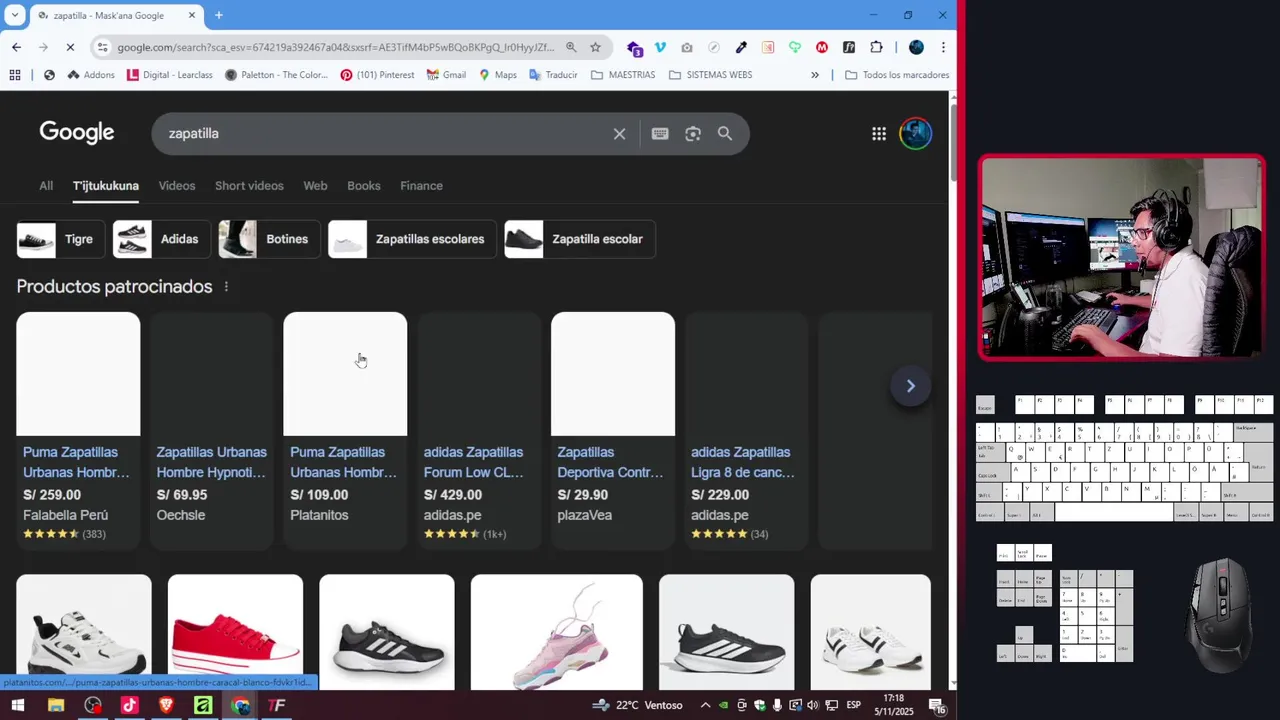Screen dimensions: 1280x720
Task: Switch to the Books tab
Action: coord(364,186)
